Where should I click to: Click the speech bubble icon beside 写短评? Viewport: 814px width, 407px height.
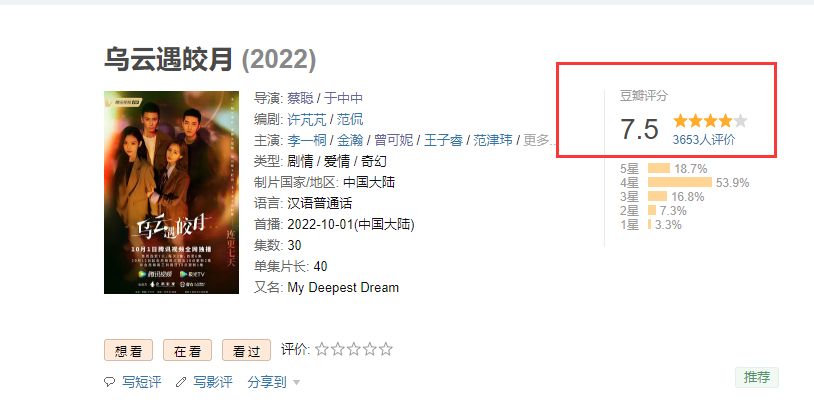point(109,382)
